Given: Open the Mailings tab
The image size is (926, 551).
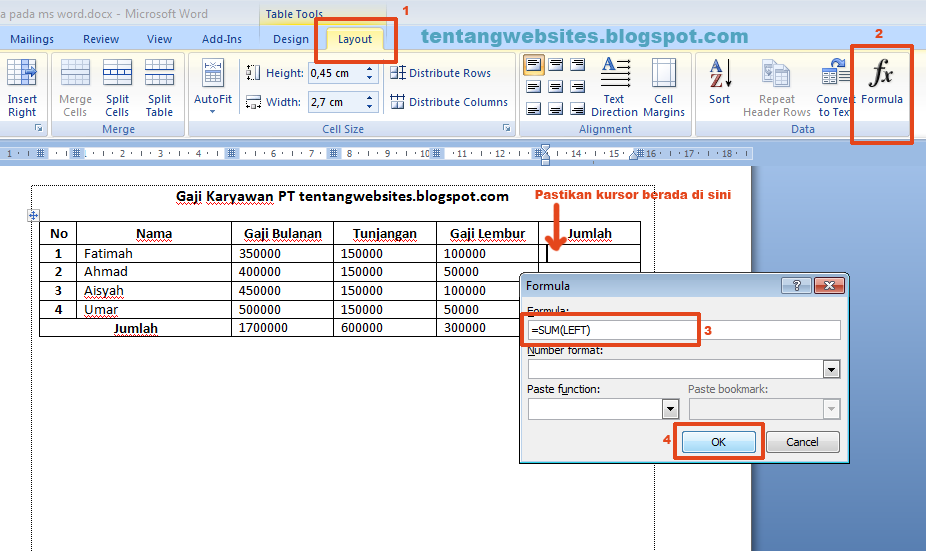Looking at the screenshot, I should pyautogui.click(x=32, y=39).
